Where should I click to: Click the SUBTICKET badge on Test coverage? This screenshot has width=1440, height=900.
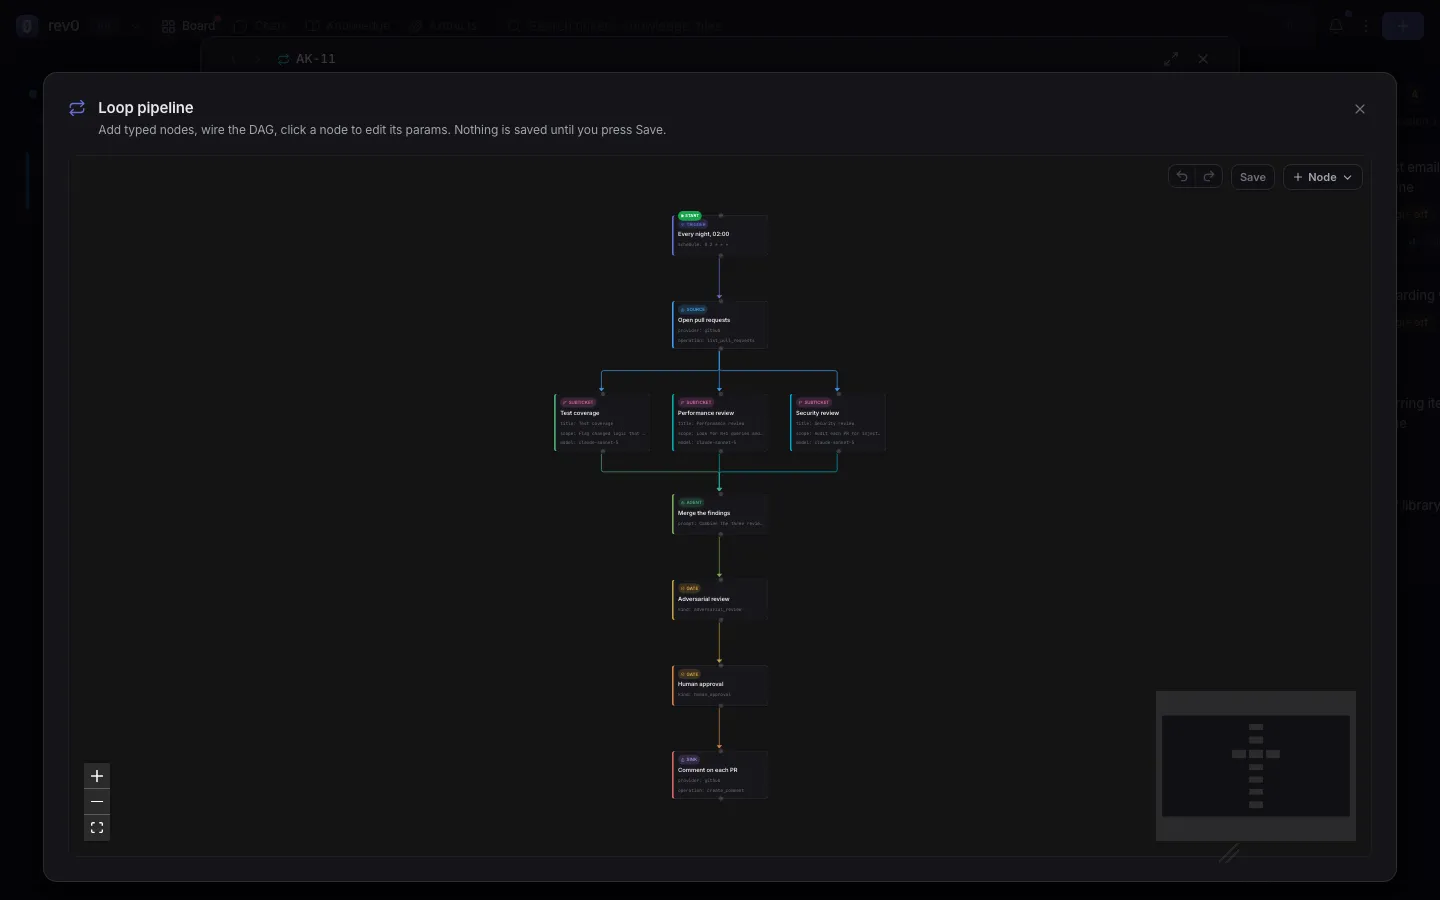pyautogui.click(x=578, y=402)
